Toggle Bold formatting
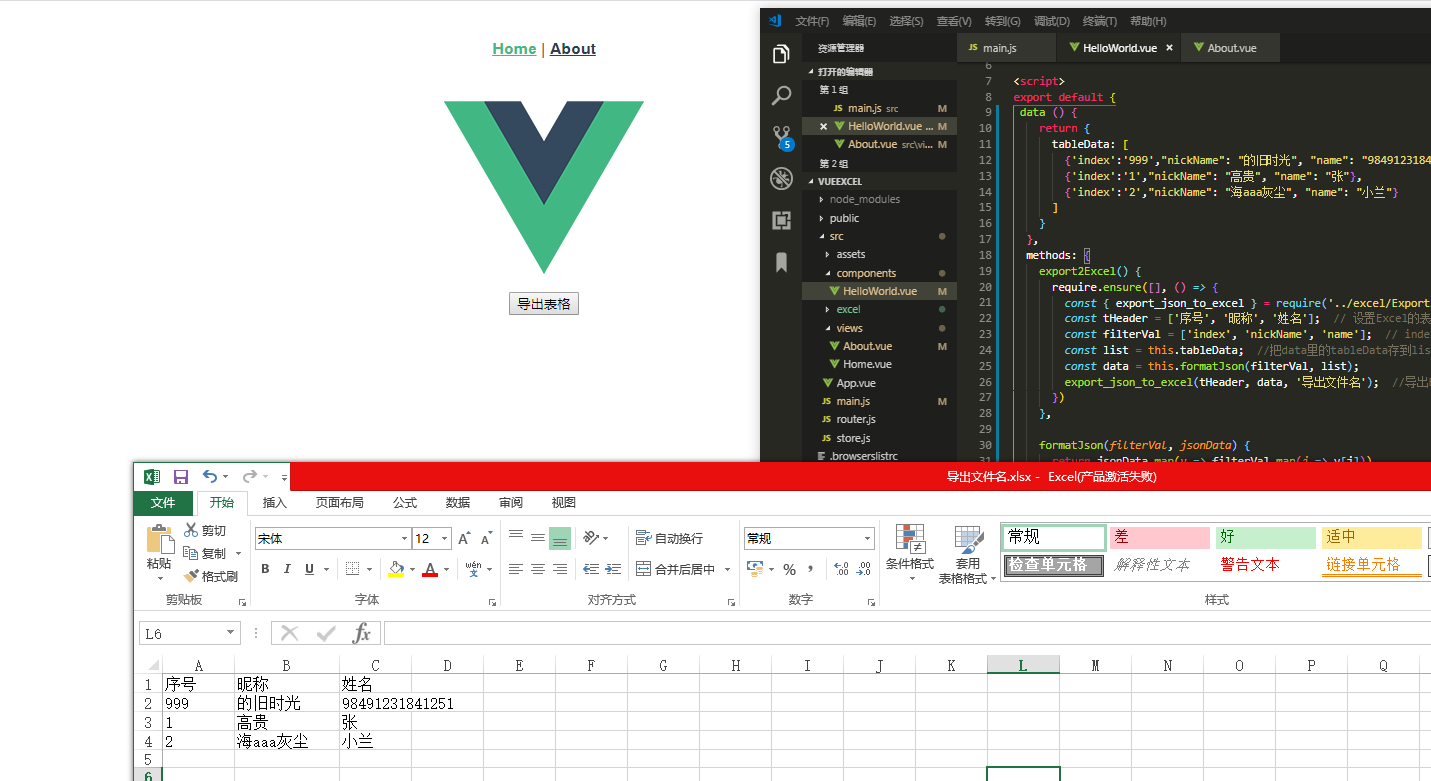This screenshot has height=781, width=1431. (265, 569)
